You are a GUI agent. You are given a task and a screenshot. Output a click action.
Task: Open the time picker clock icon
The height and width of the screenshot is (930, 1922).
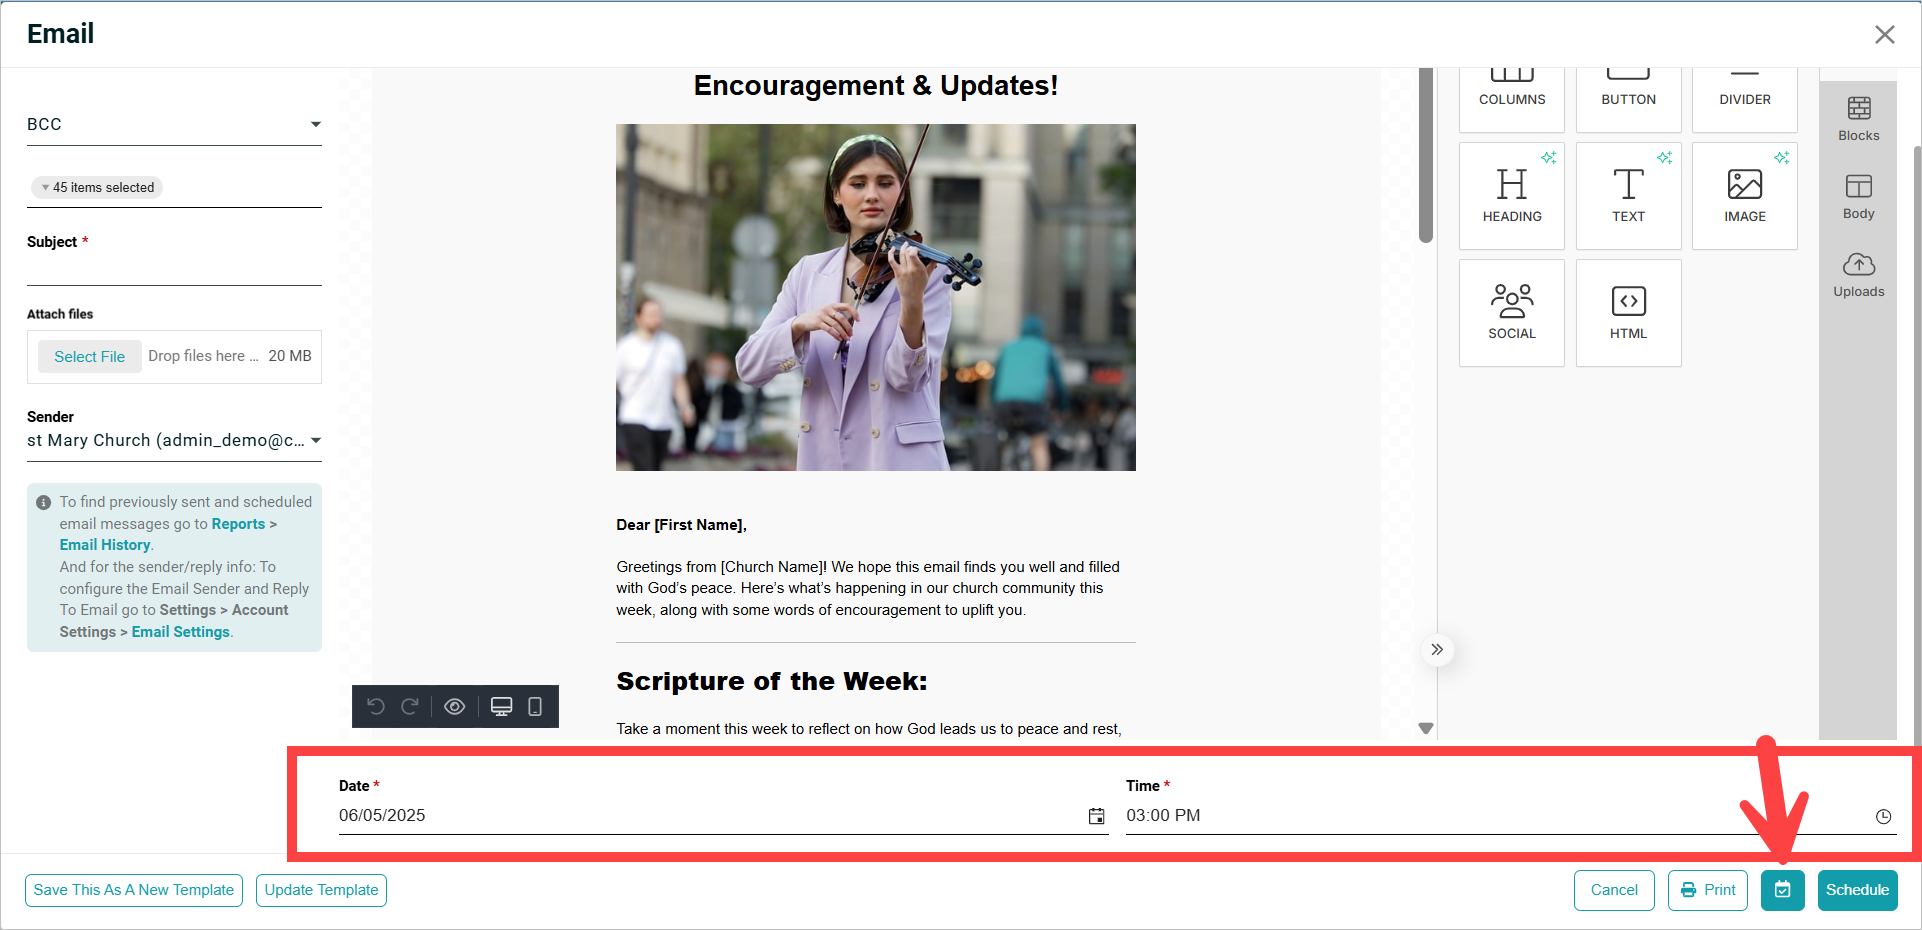coord(1883,816)
